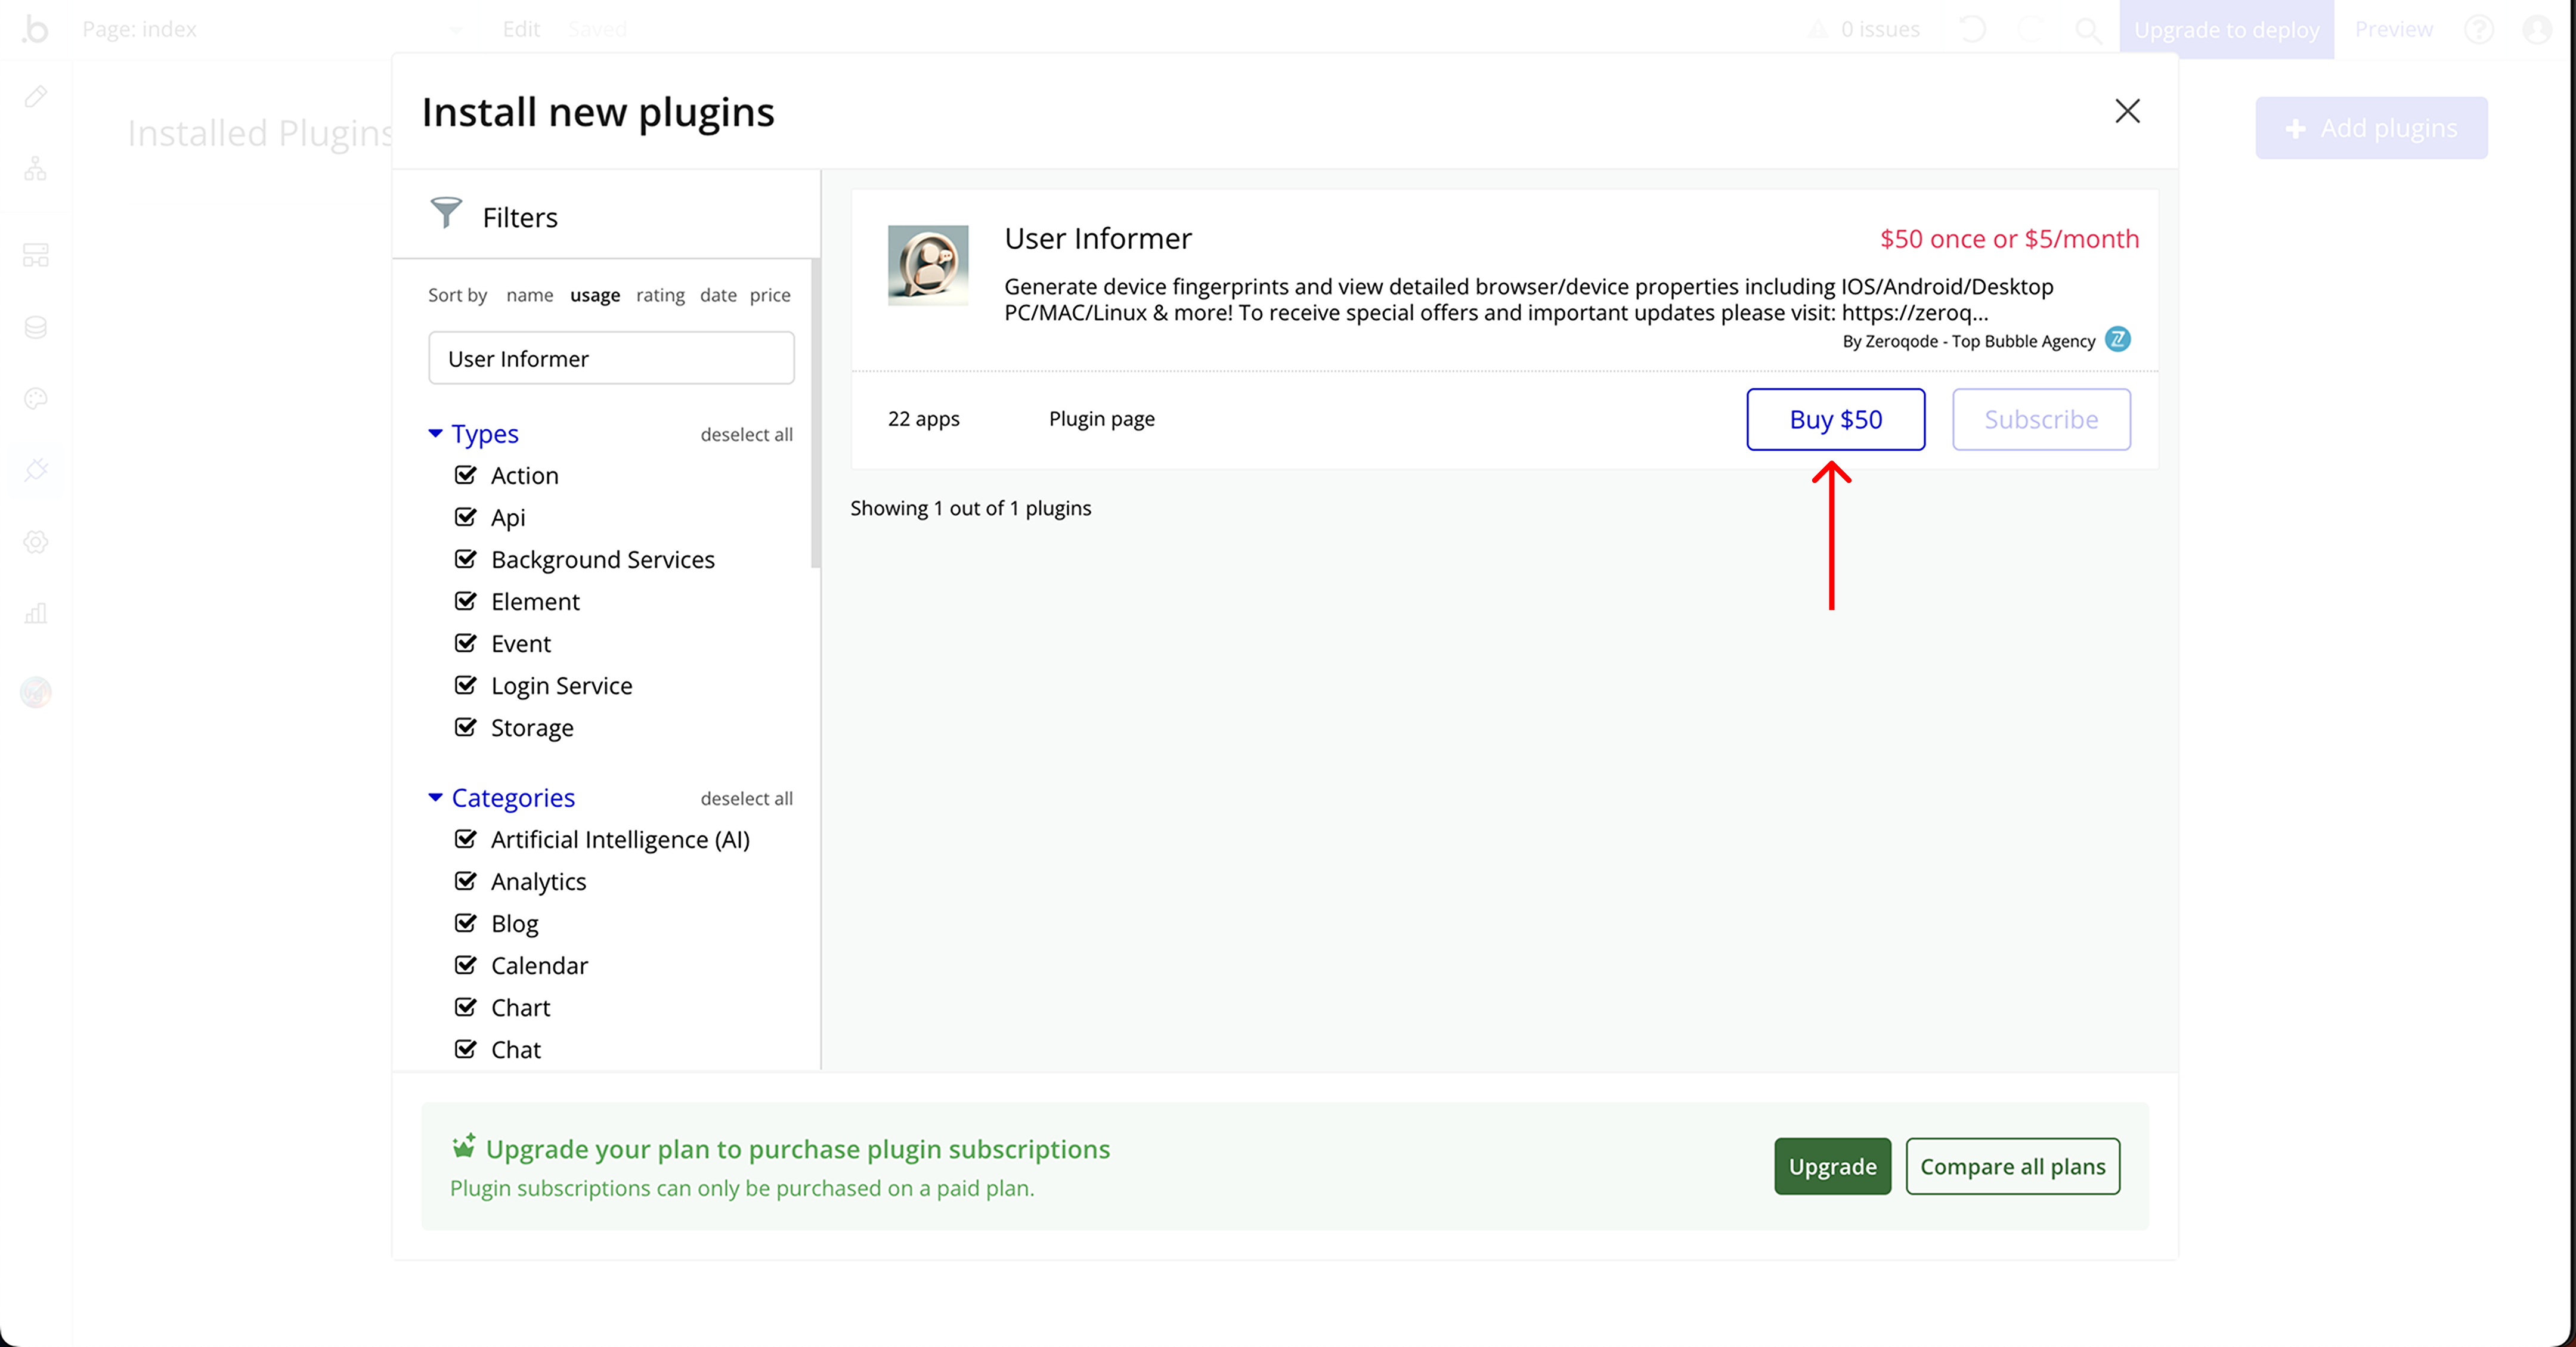Click the filters panel scrollbar
The width and height of the screenshot is (2576, 1347).
[x=815, y=414]
